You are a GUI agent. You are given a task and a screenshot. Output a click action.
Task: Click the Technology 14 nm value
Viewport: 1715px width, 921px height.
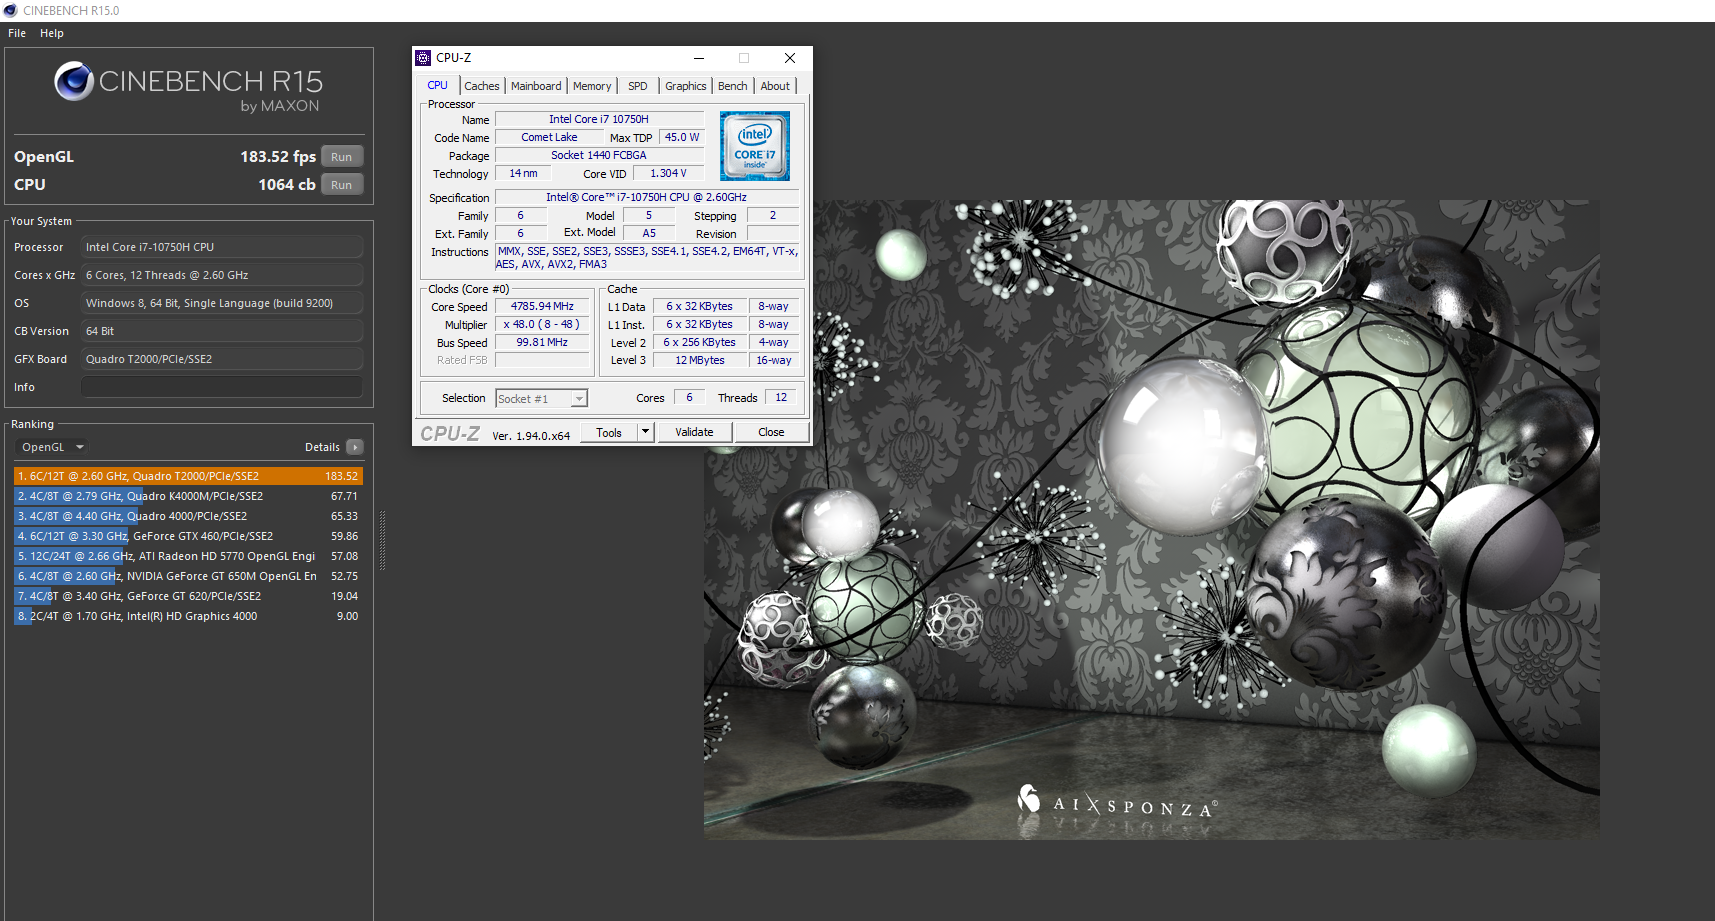tap(523, 174)
